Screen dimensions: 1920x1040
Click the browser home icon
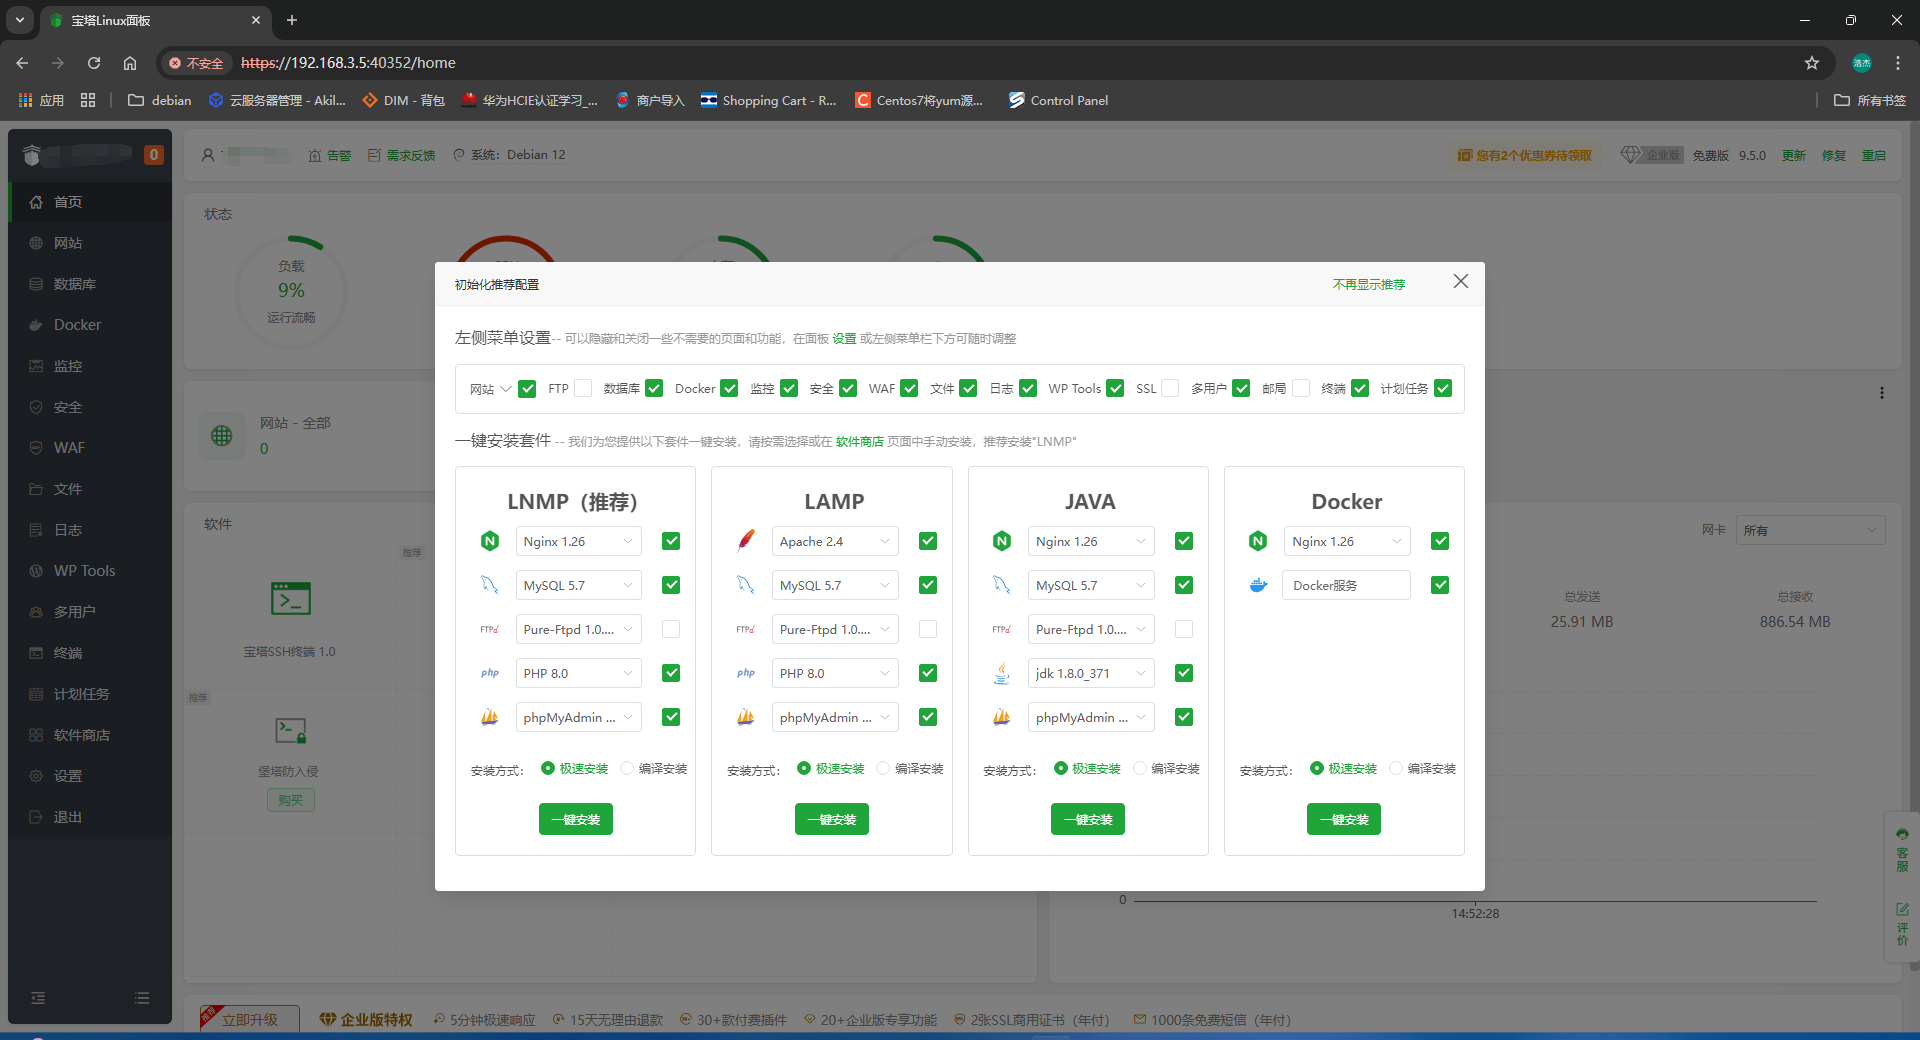click(x=130, y=63)
